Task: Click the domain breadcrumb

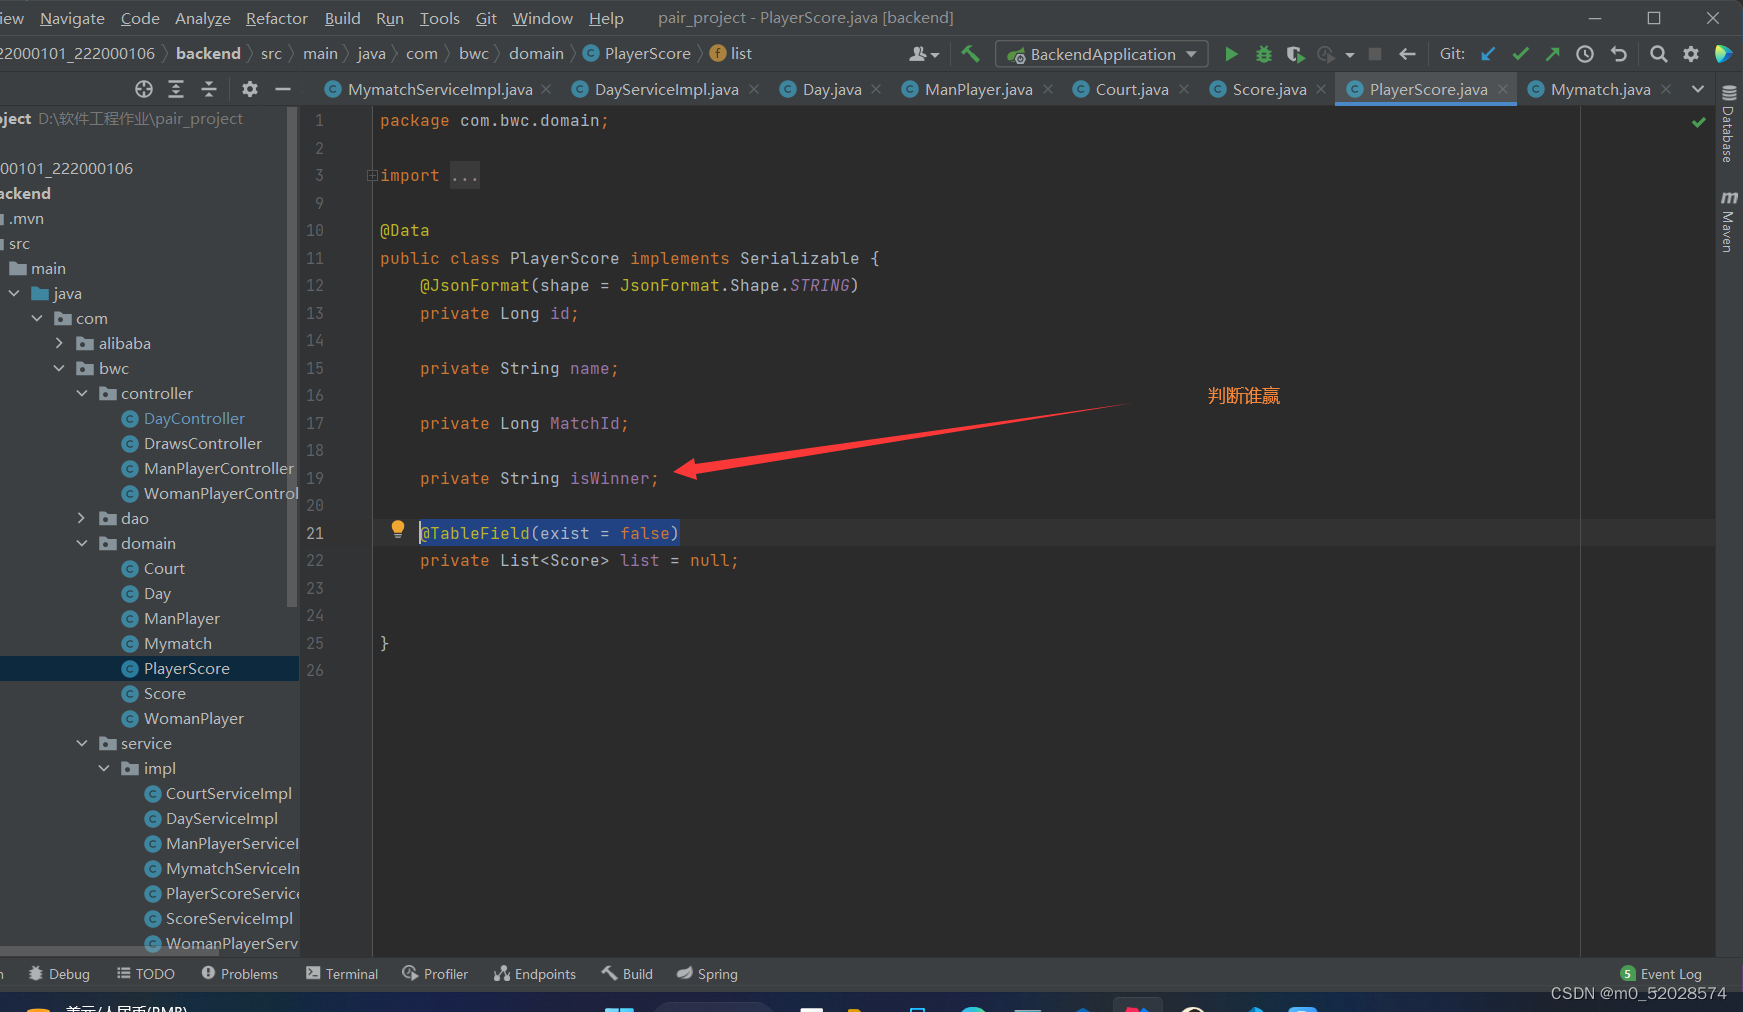Action: click(x=536, y=53)
